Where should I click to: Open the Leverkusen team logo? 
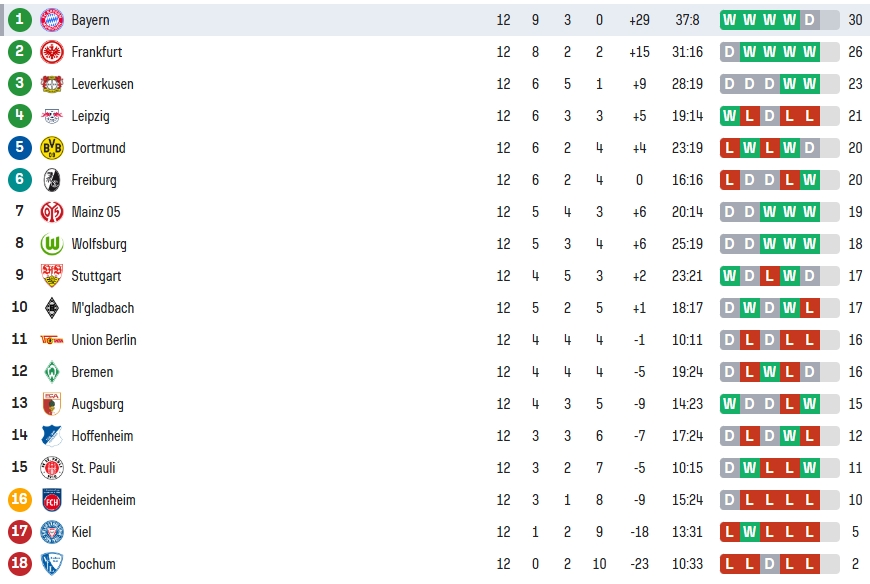tap(52, 84)
